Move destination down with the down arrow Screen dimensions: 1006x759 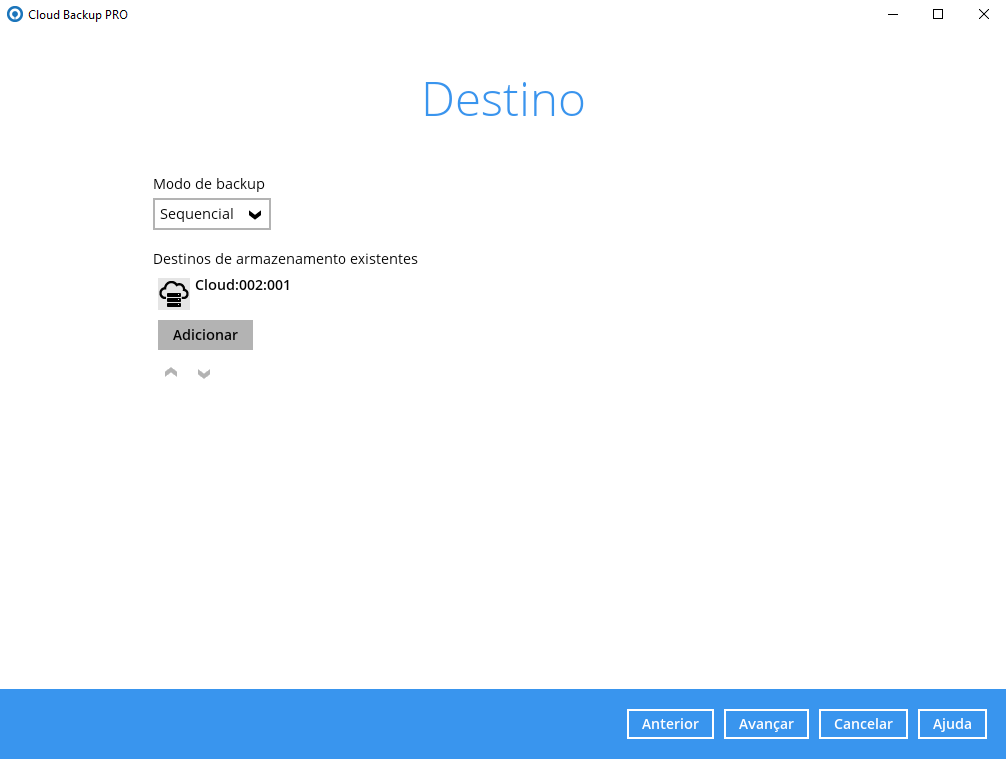204,374
